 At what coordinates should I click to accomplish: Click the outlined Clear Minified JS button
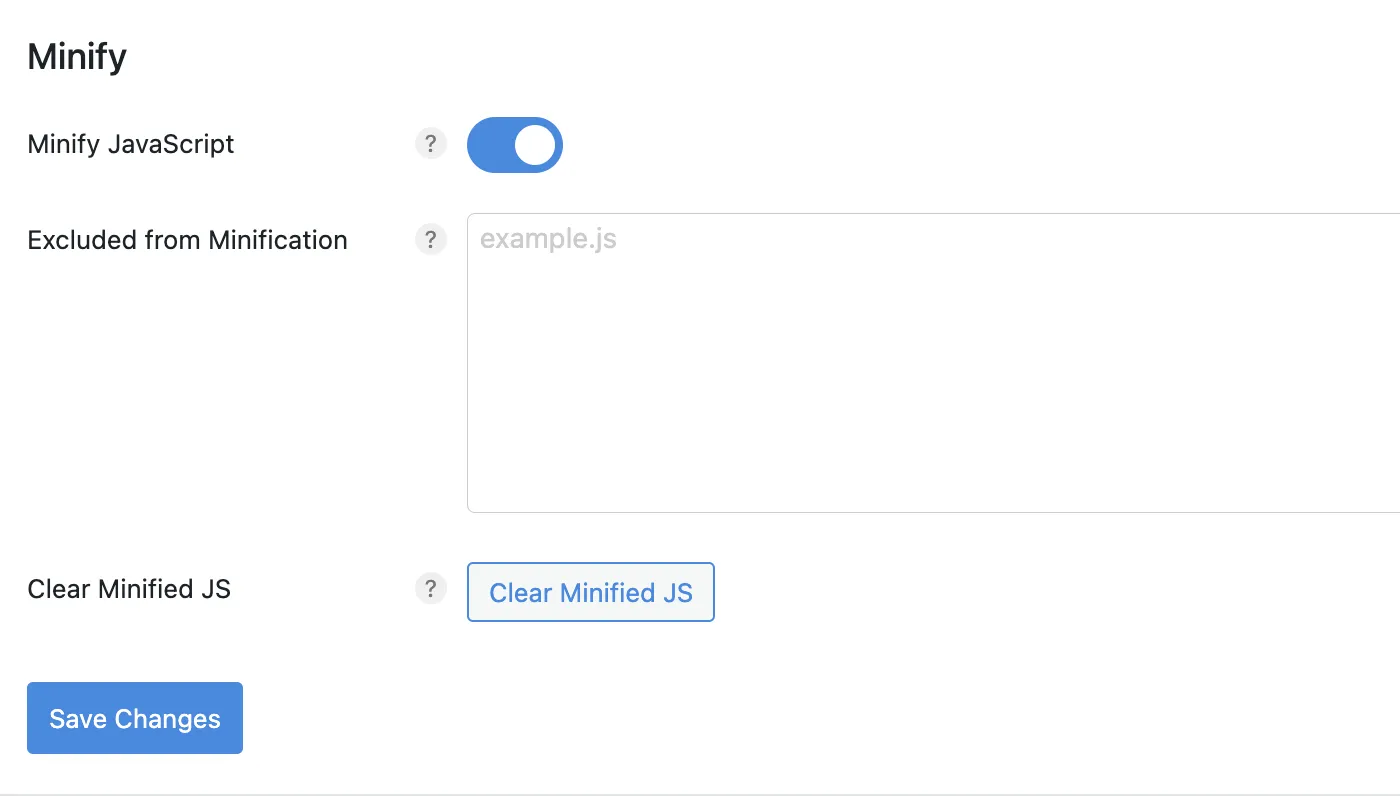[591, 592]
